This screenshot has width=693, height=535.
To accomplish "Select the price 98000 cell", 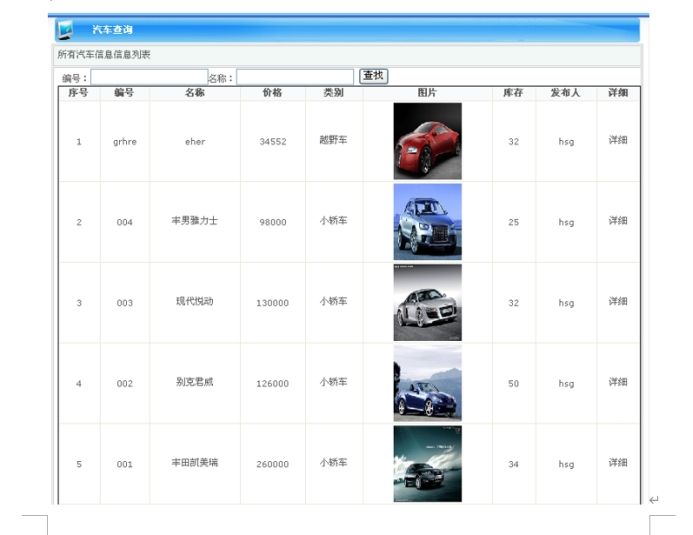I will click(x=273, y=222).
